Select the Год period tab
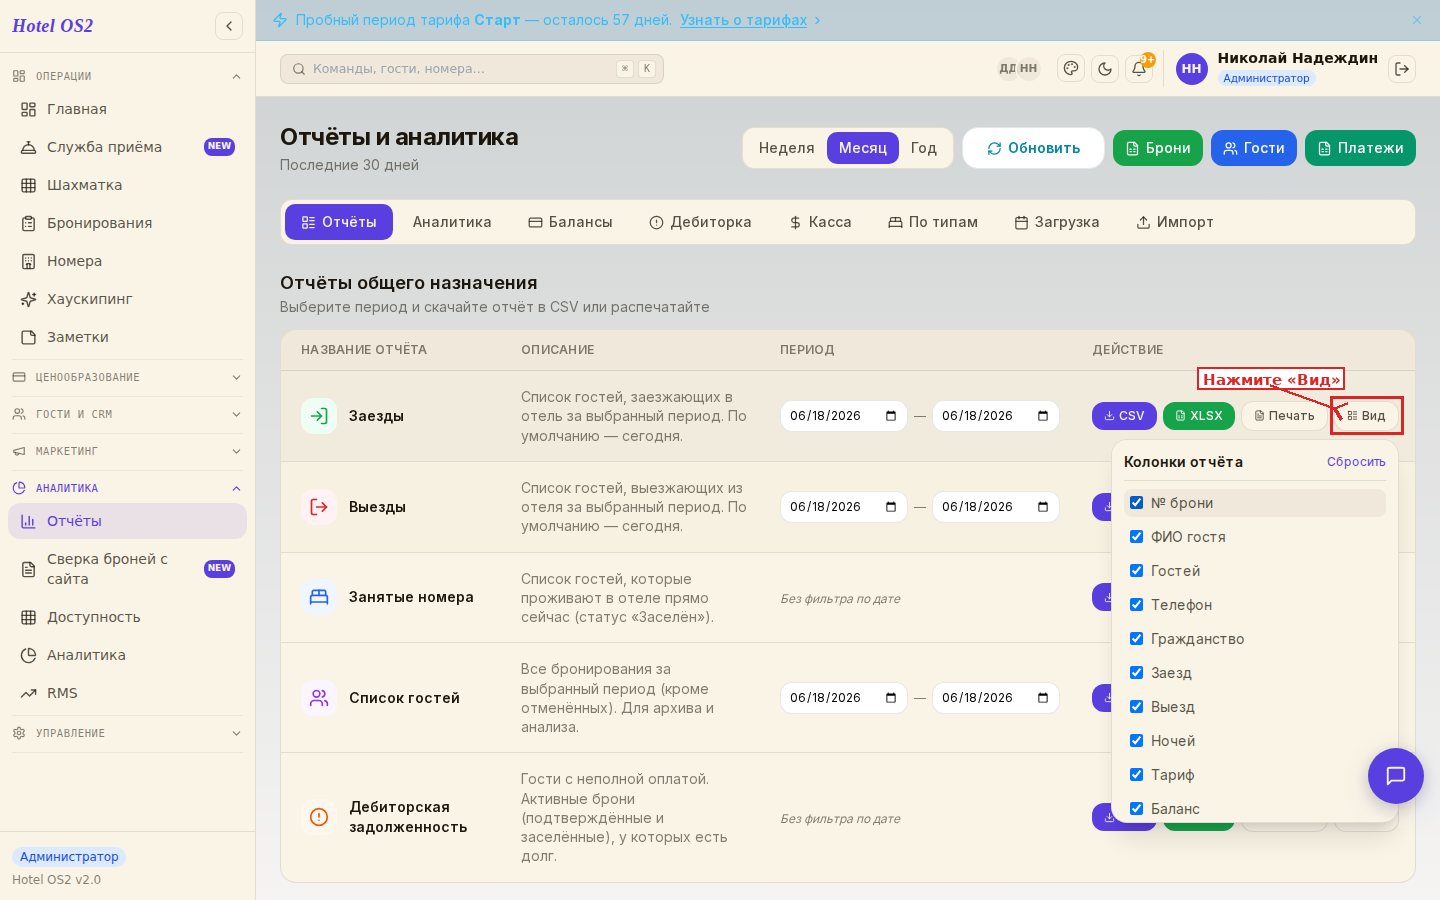Viewport: 1440px width, 900px height. coord(923,148)
